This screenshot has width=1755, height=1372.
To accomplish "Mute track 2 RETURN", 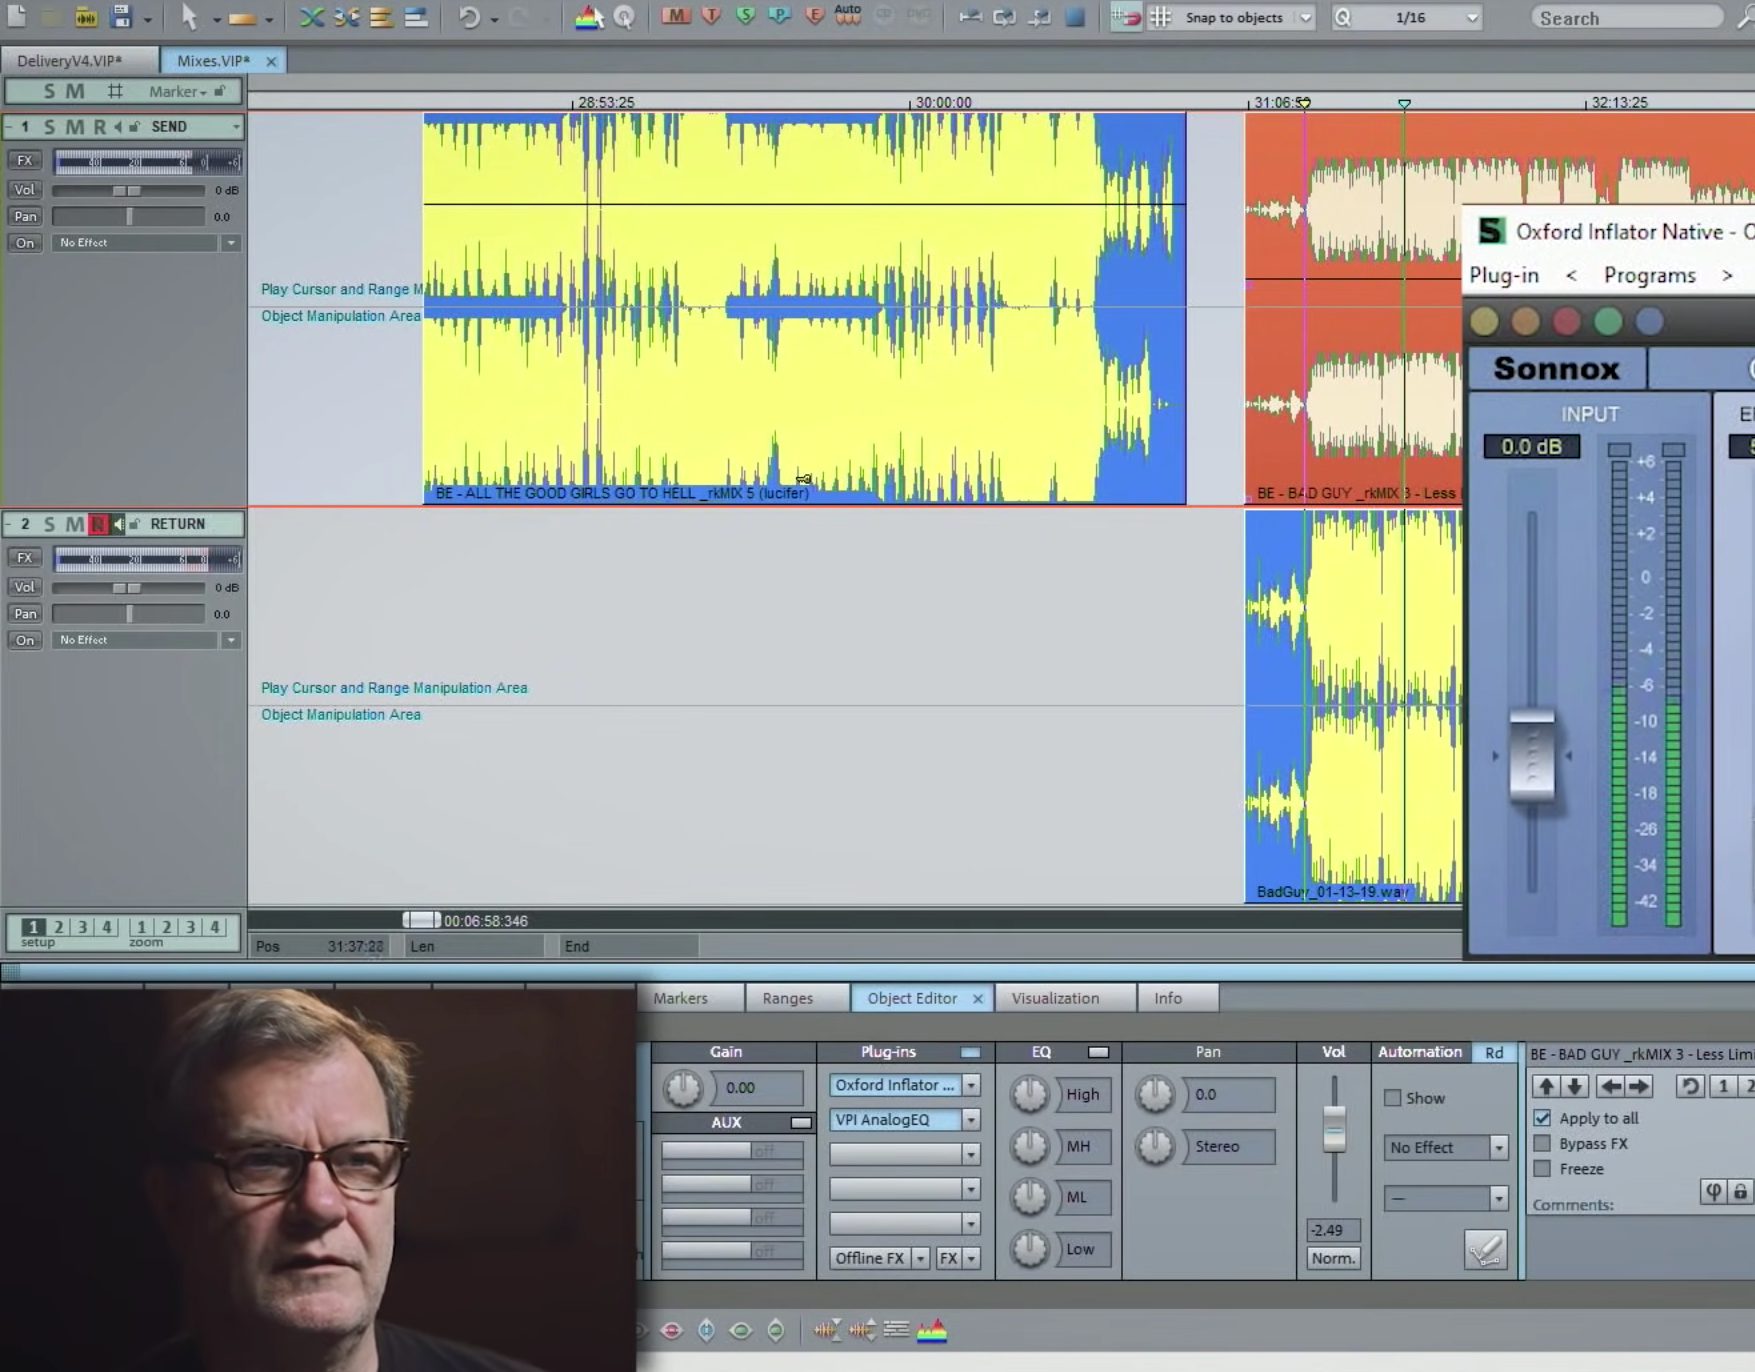I will pyautogui.click(x=74, y=524).
